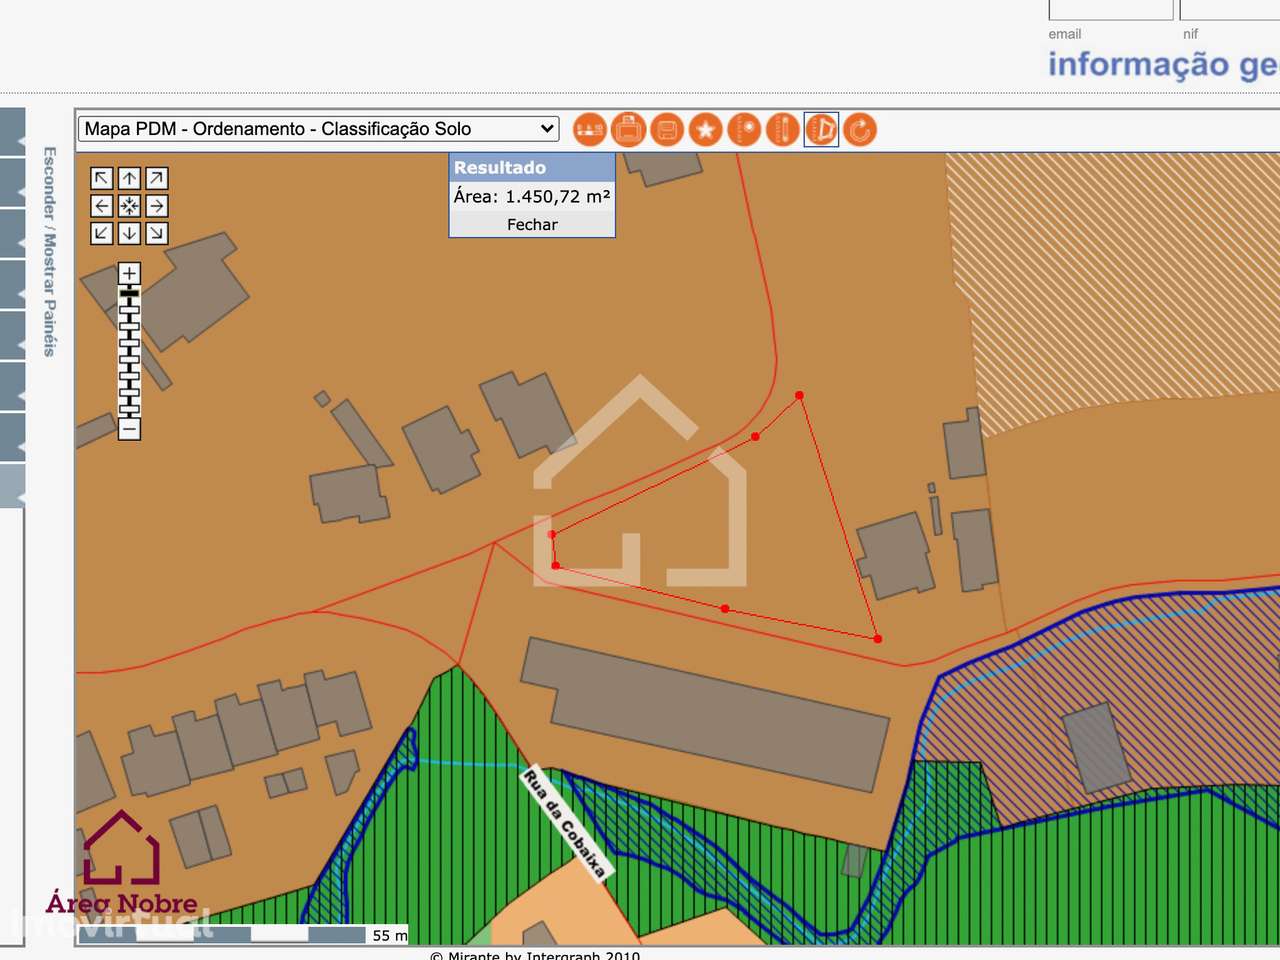Close the Resultado popup via Fechar

pos(532,225)
